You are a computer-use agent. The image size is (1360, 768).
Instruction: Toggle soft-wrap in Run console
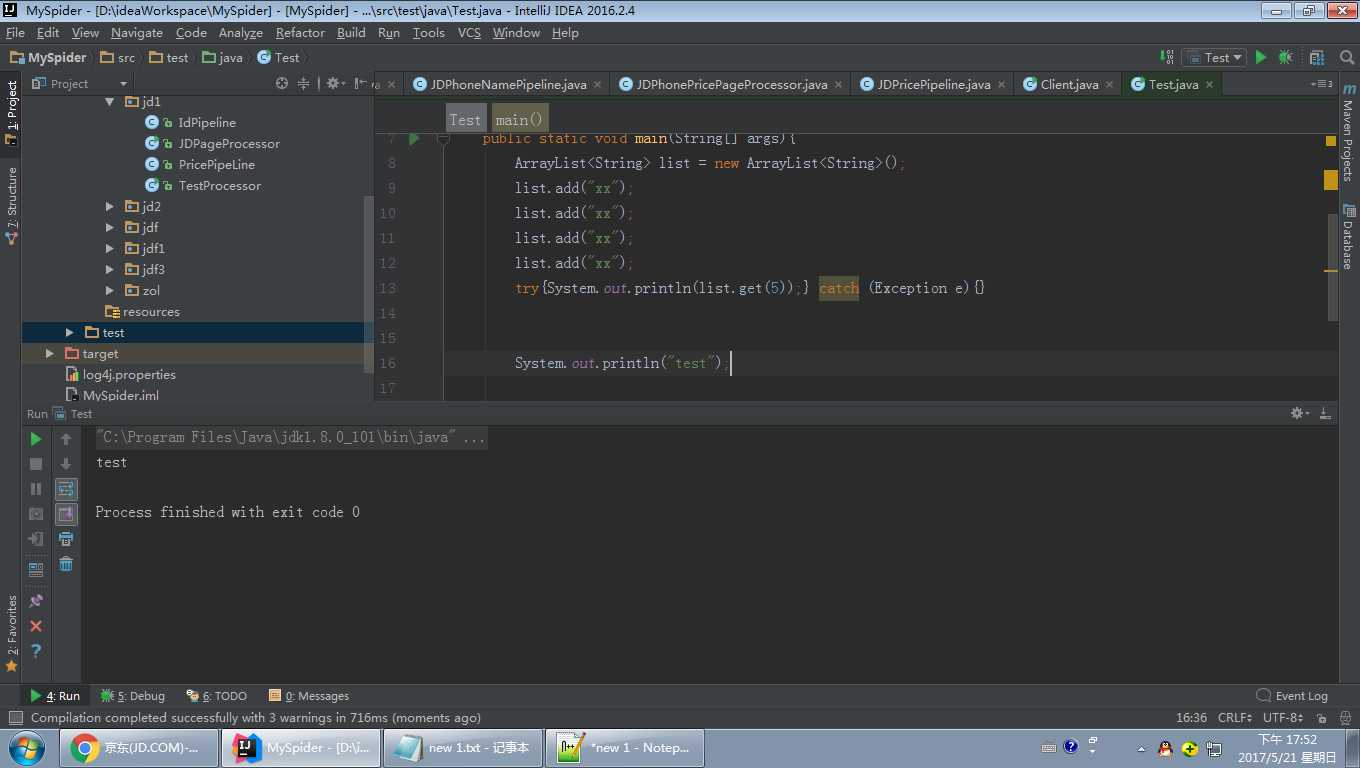point(66,489)
